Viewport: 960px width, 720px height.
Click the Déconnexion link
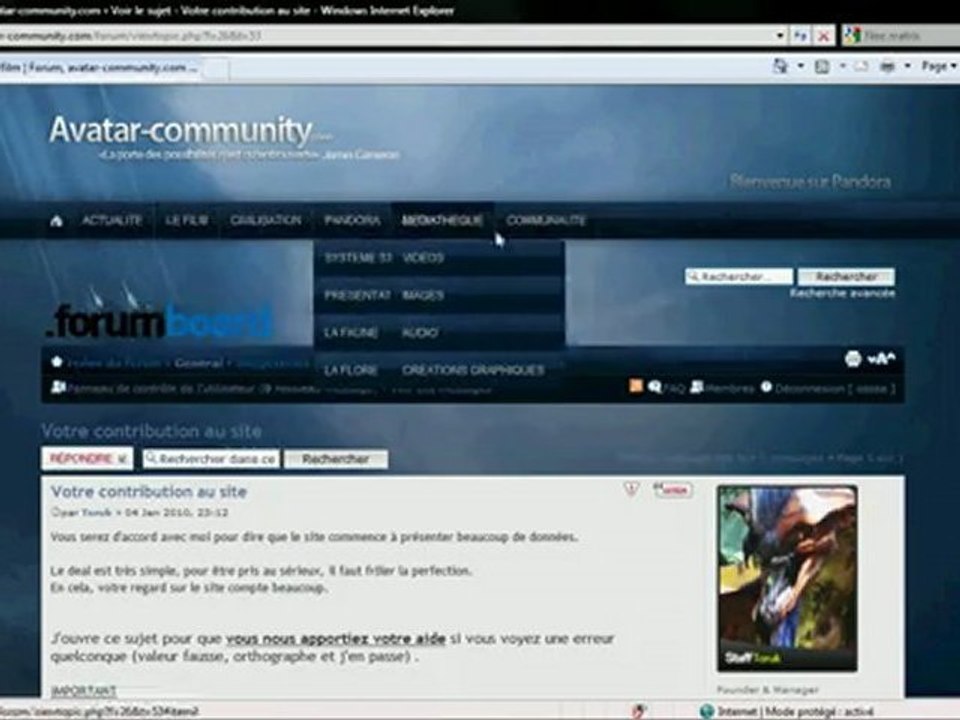(x=834, y=388)
